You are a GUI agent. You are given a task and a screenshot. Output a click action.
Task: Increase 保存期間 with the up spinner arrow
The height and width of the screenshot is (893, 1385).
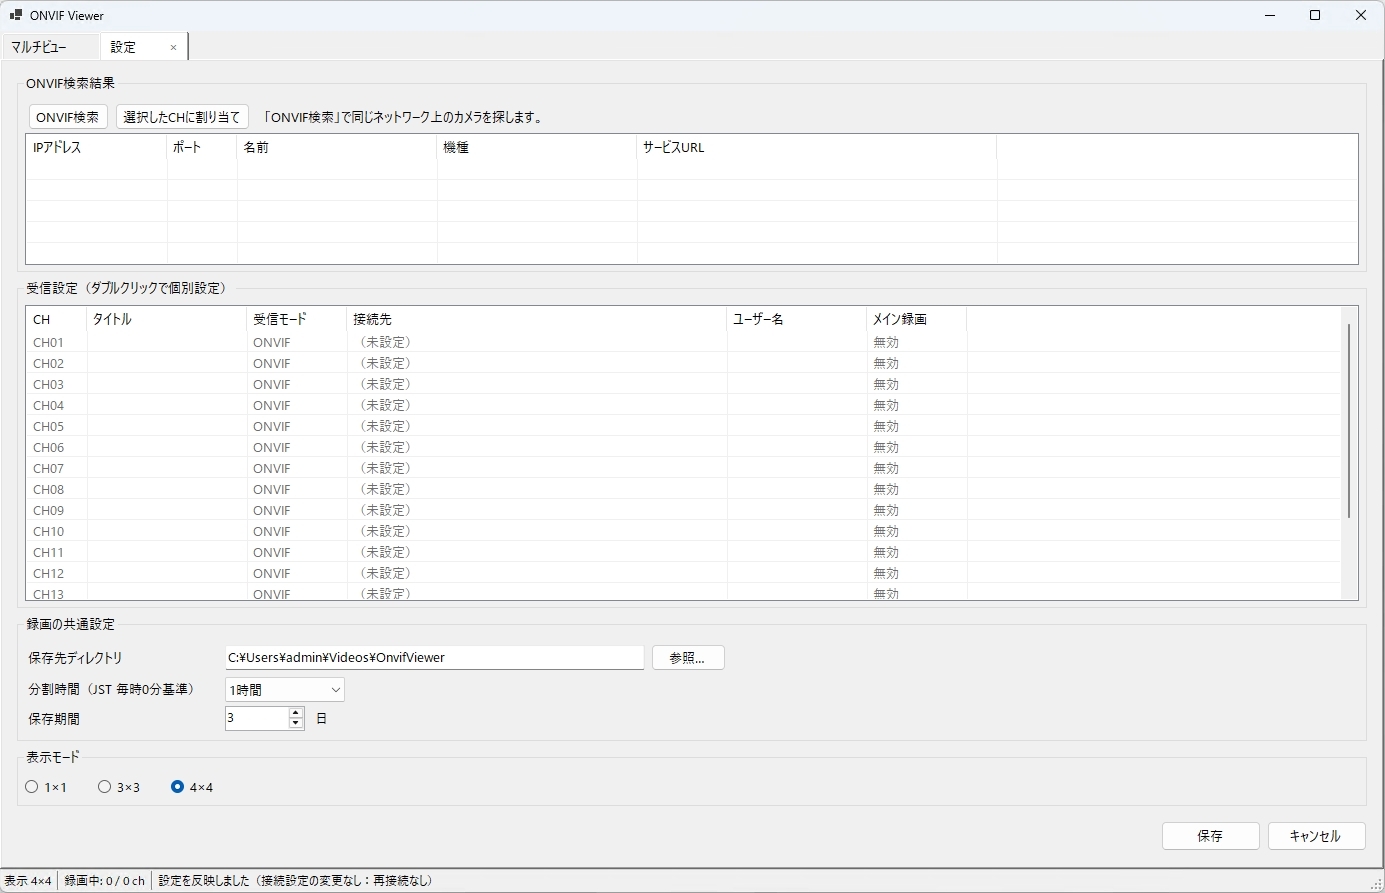click(x=296, y=712)
